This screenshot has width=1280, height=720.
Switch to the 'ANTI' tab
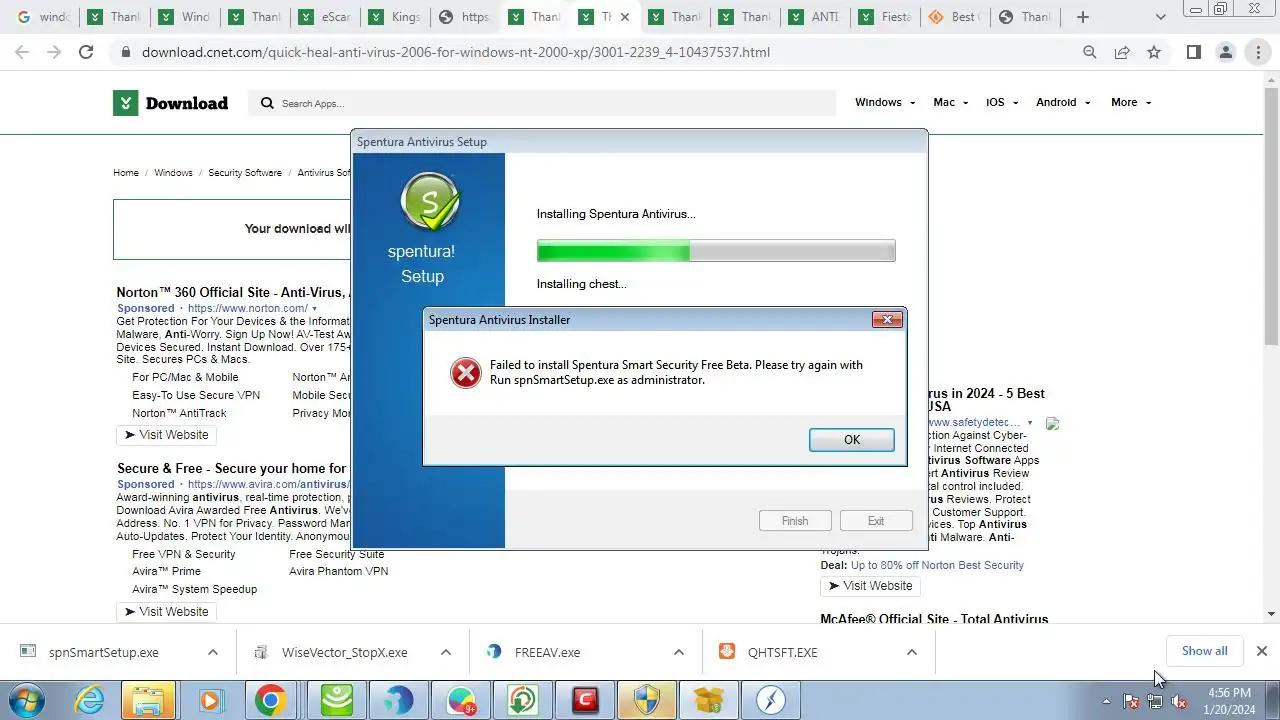813,17
